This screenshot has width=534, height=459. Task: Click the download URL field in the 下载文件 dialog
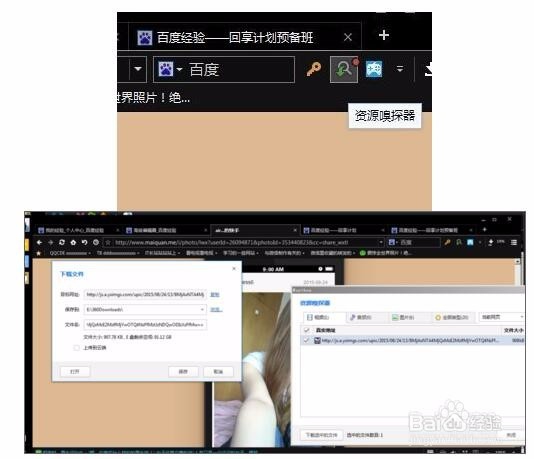pyautogui.click(x=145, y=294)
